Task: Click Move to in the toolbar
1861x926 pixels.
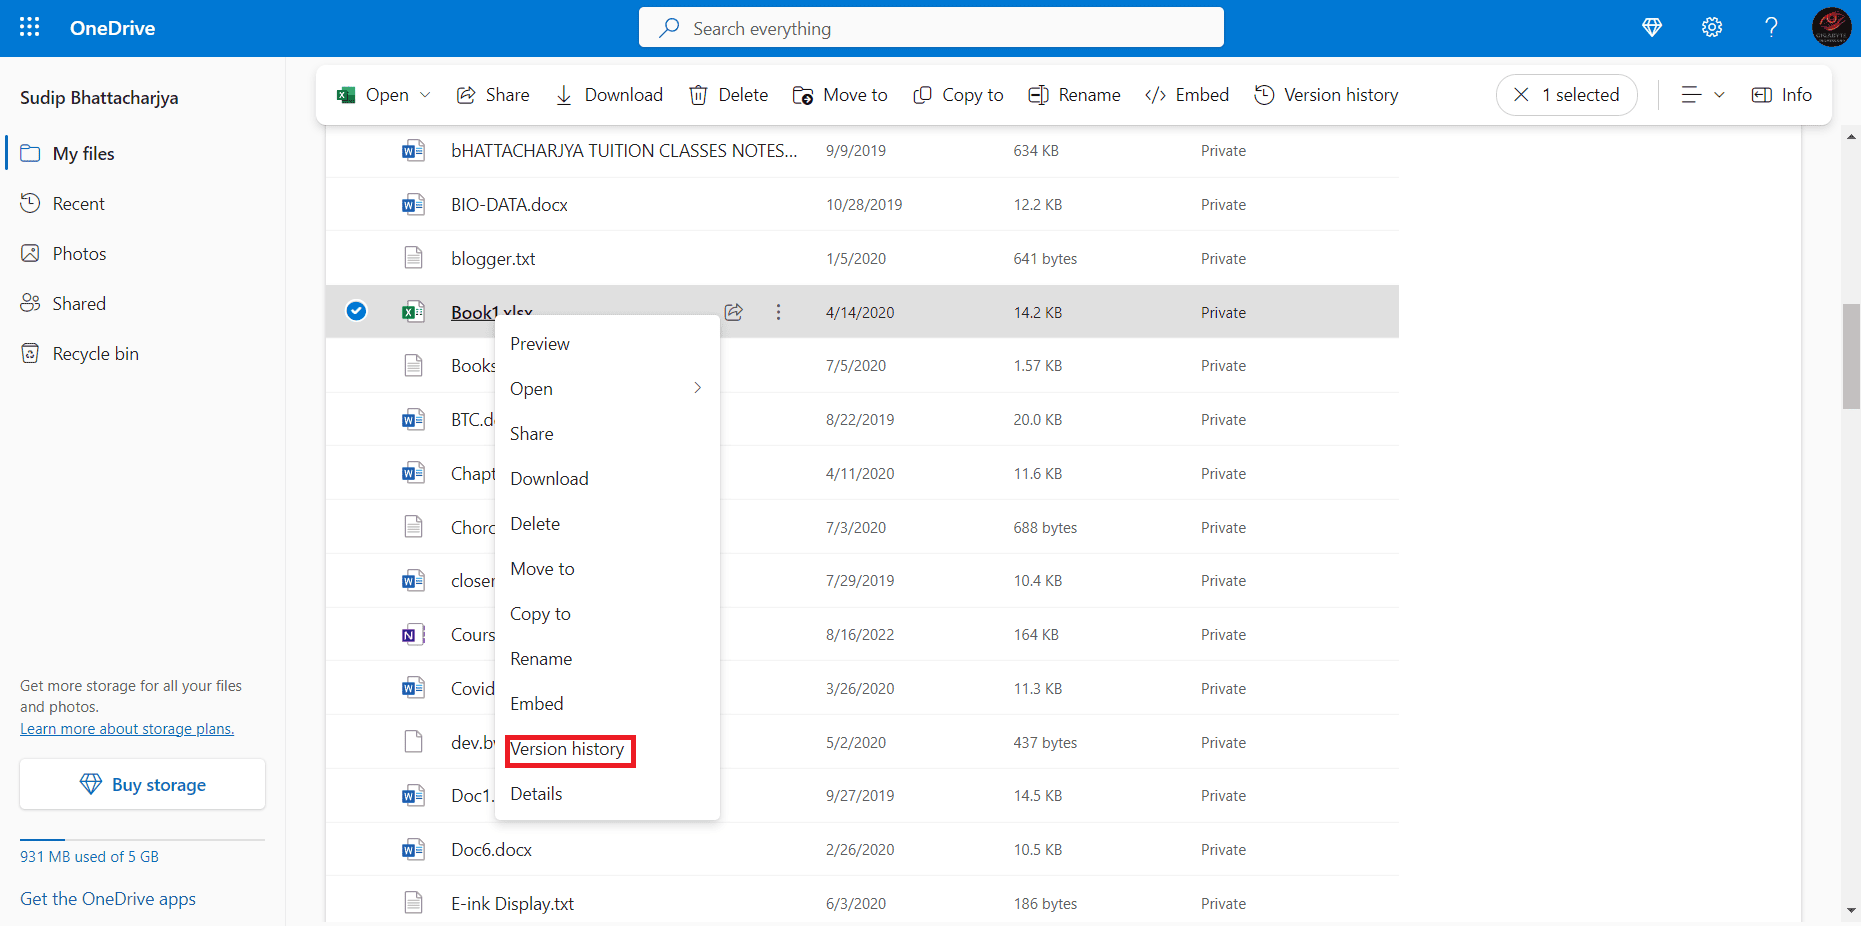Action: pyautogui.click(x=840, y=95)
